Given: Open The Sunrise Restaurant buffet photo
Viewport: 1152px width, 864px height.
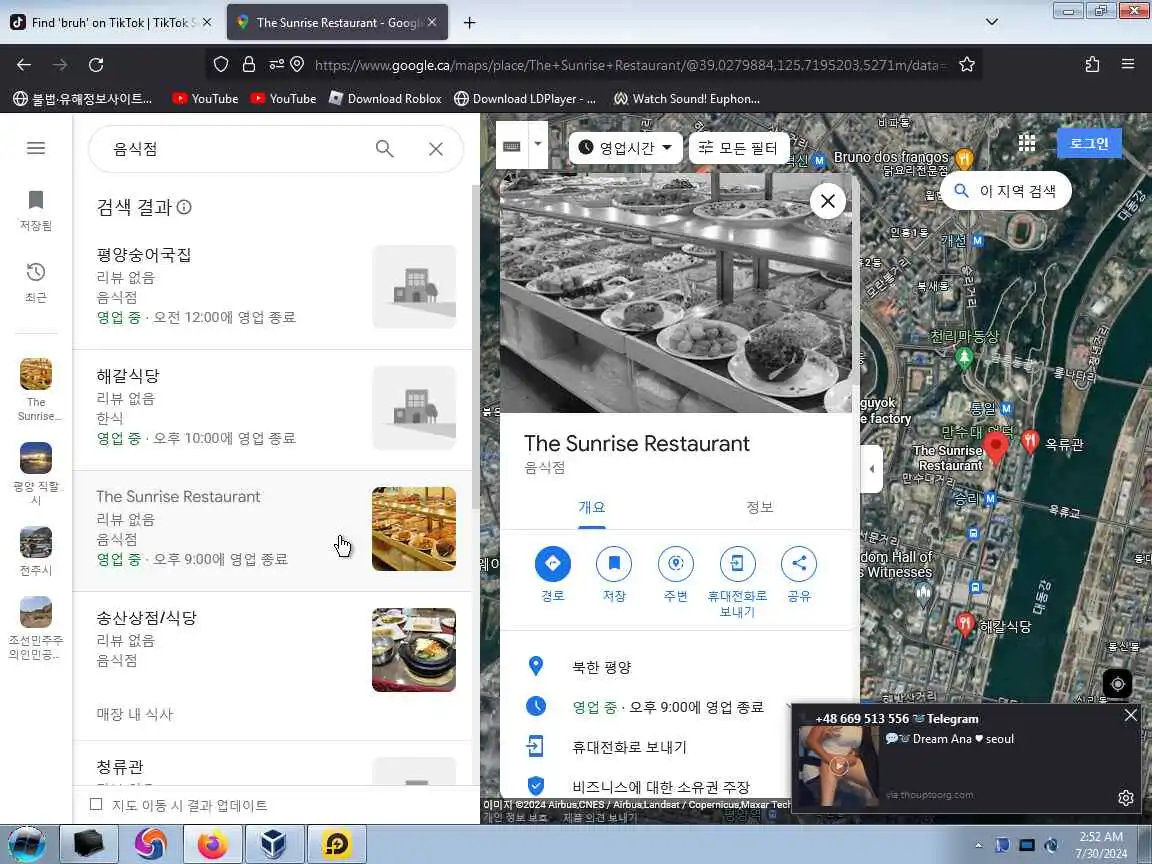Looking at the screenshot, I should click(x=676, y=292).
